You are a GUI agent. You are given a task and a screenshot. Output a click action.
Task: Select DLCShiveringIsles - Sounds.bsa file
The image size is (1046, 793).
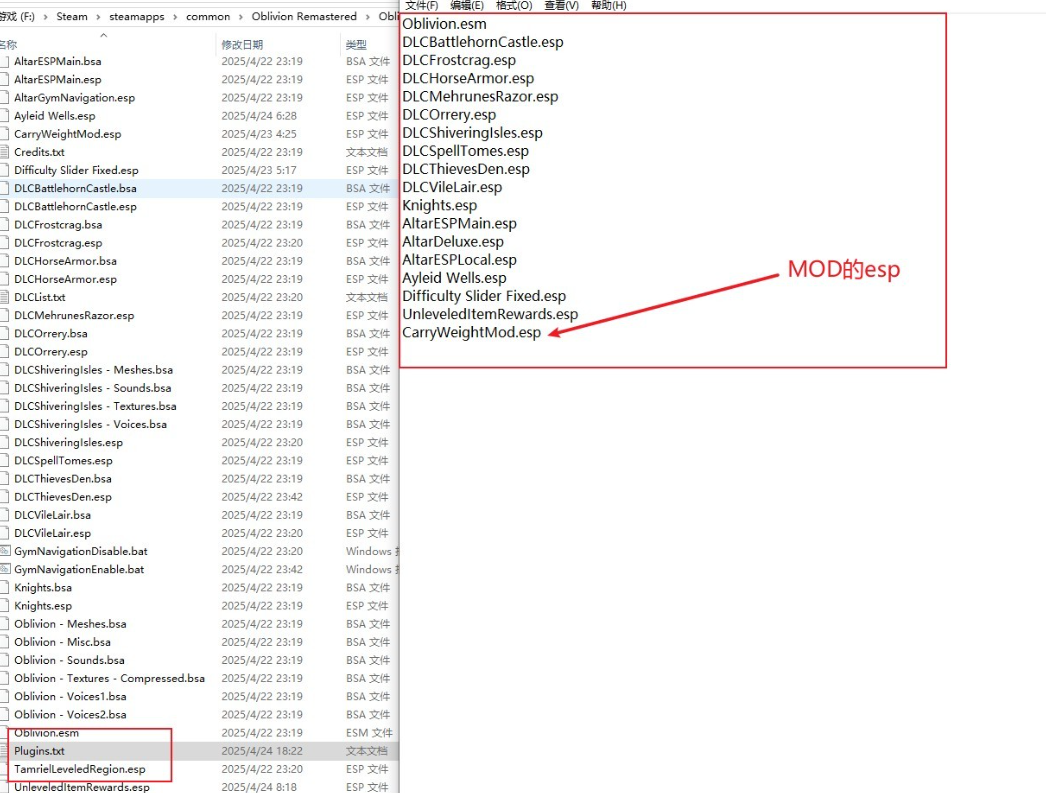coord(93,388)
